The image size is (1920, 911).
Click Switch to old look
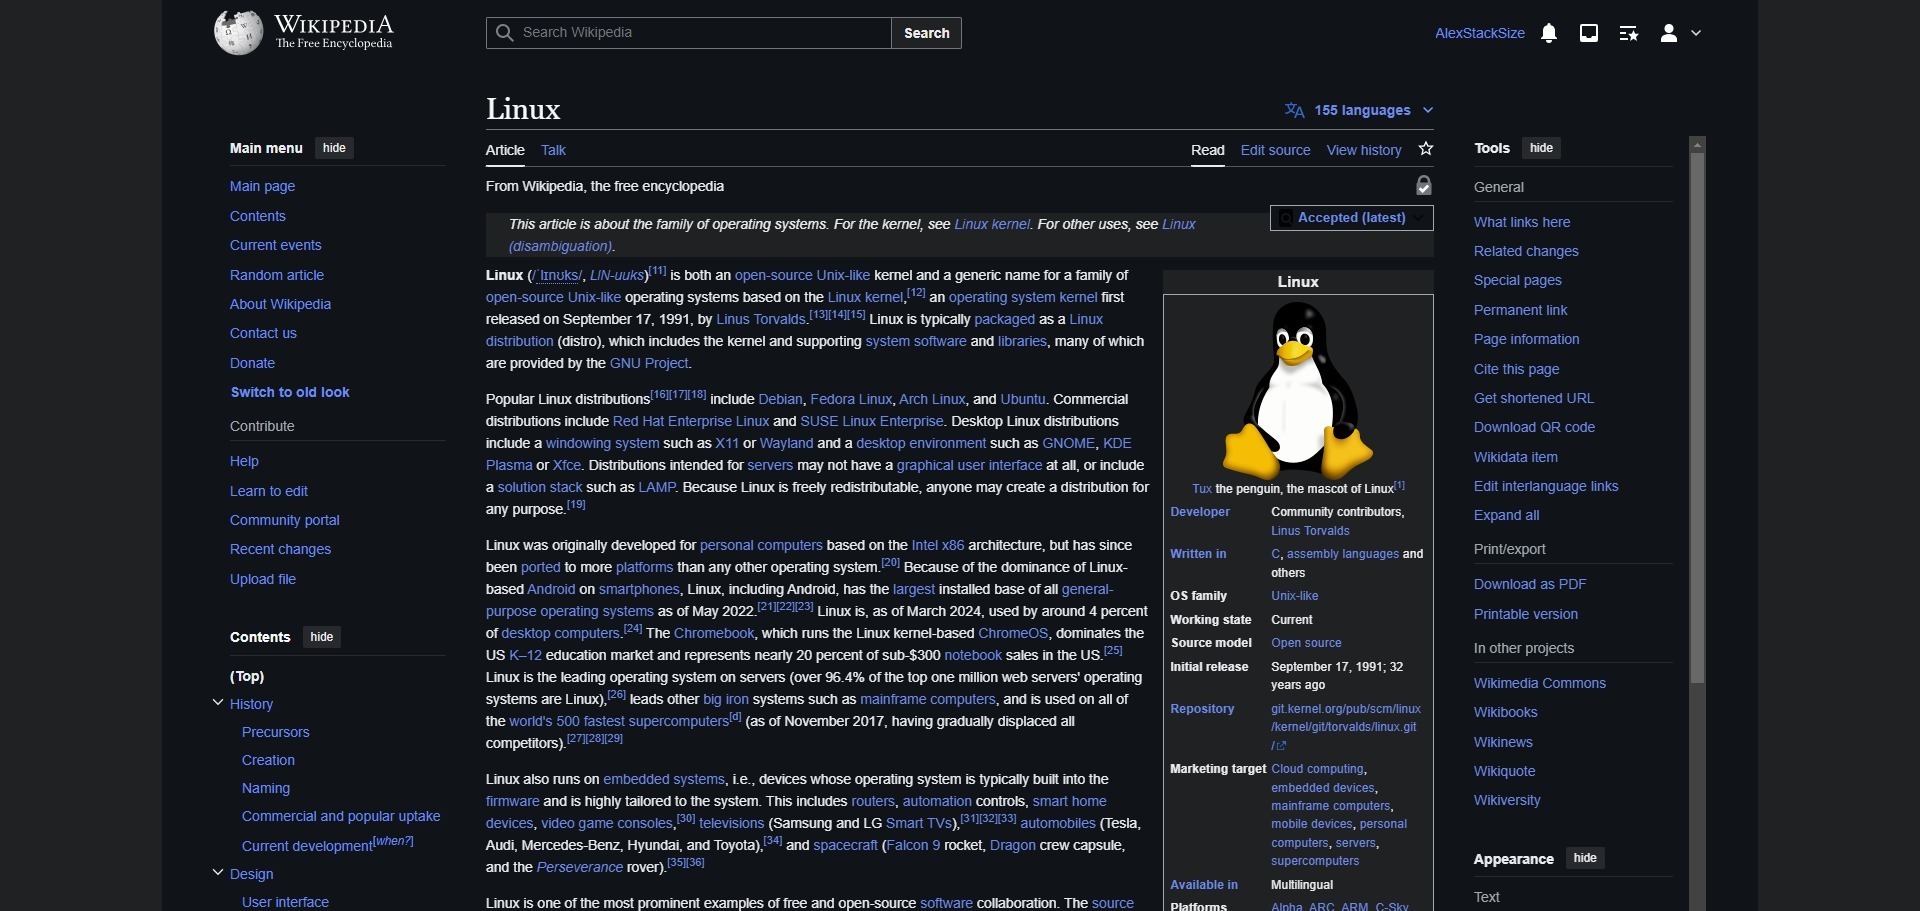(290, 392)
